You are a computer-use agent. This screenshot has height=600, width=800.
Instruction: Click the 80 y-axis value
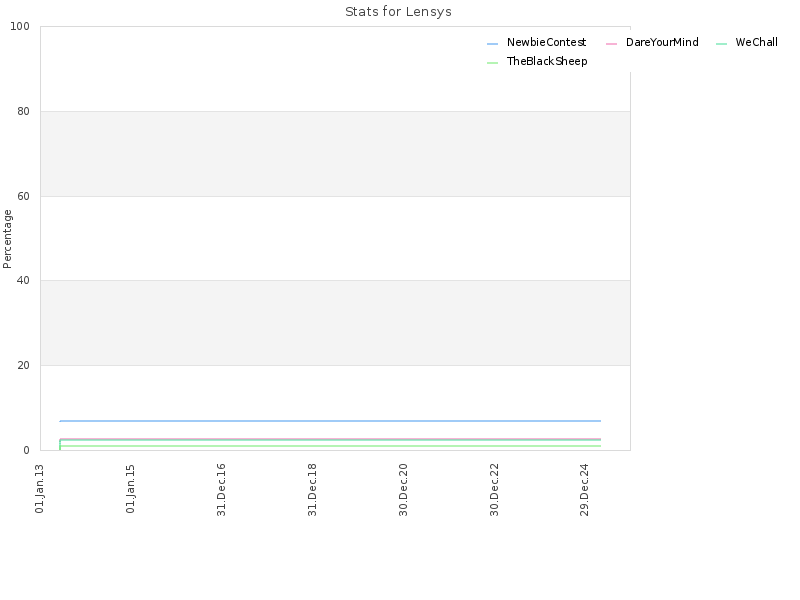coord(23,111)
